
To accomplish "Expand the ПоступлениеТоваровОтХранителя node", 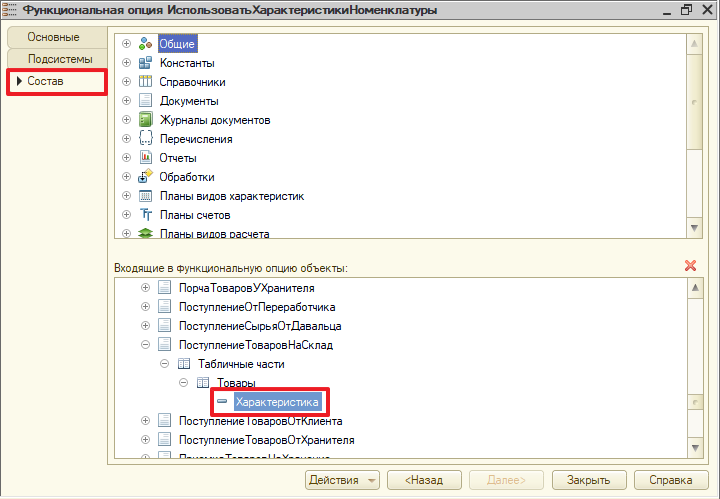I will (146, 439).
